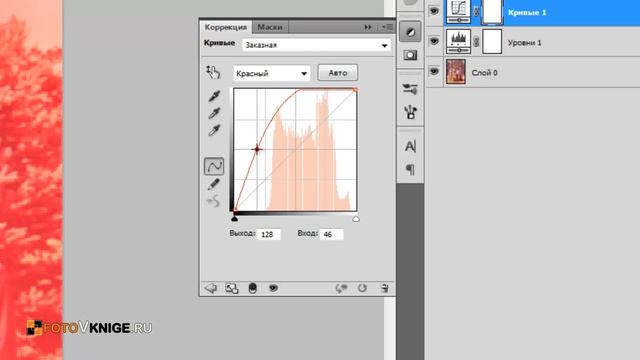The image size is (640, 360).
Task: Open the Curves panel flyout menu
Action: 387,27
